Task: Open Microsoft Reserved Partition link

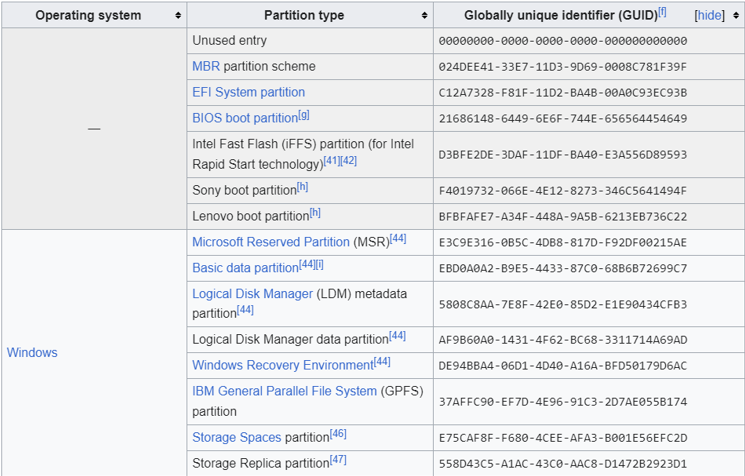Action: [270, 242]
